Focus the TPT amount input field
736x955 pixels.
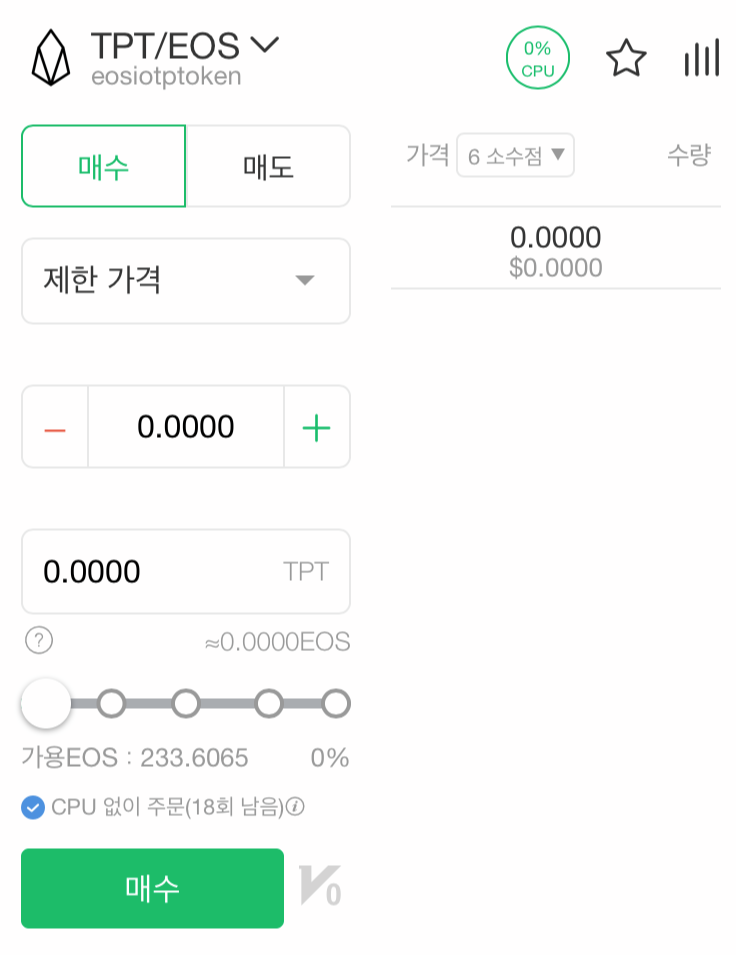tap(160, 572)
